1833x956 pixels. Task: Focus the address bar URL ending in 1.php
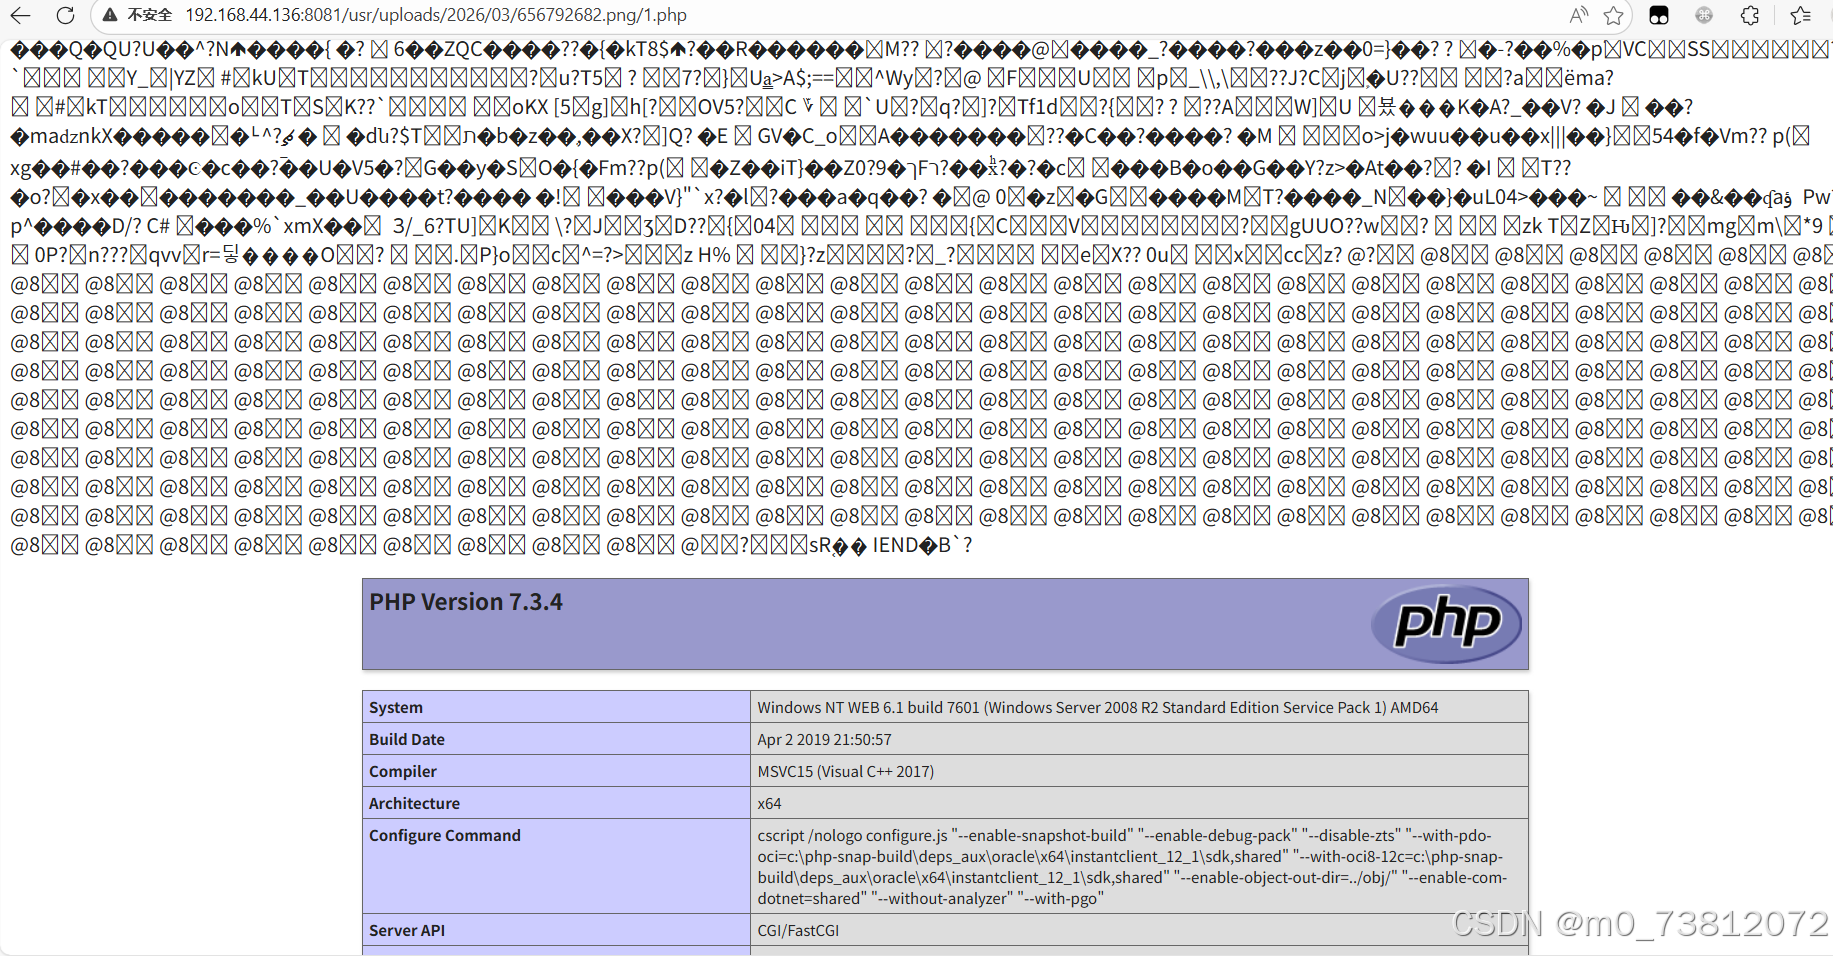point(436,15)
